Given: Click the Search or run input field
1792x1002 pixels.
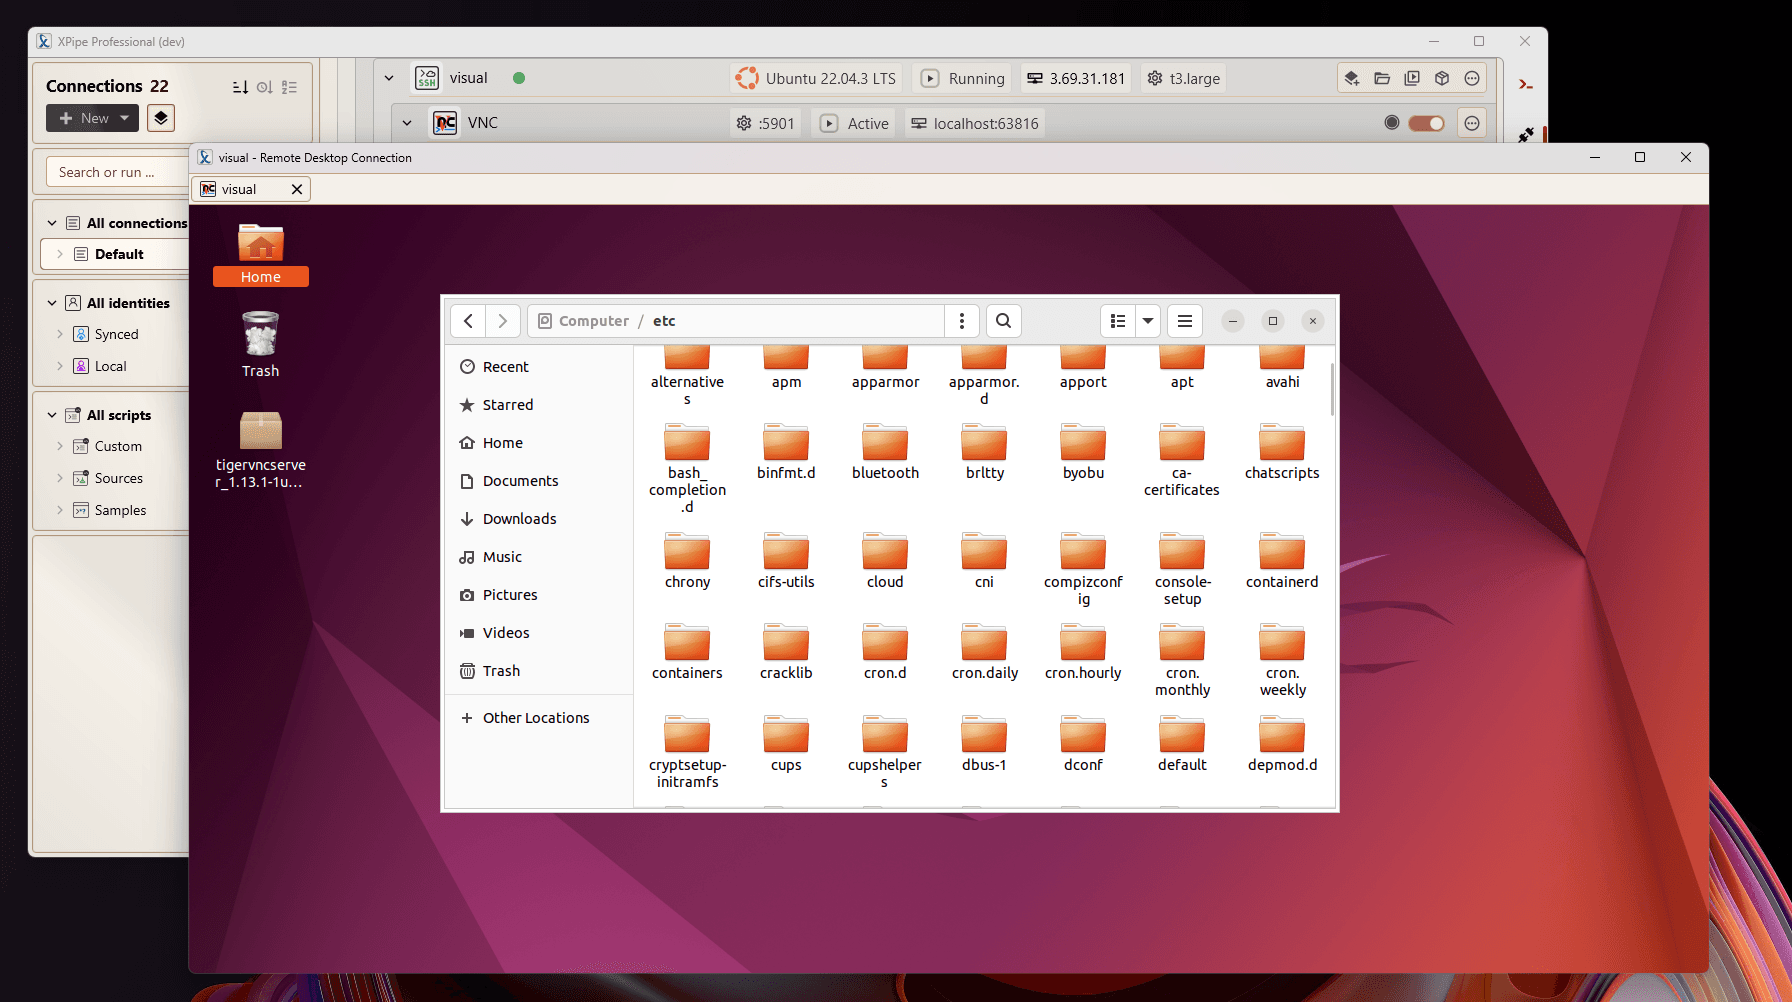Looking at the screenshot, I should pyautogui.click(x=117, y=172).
